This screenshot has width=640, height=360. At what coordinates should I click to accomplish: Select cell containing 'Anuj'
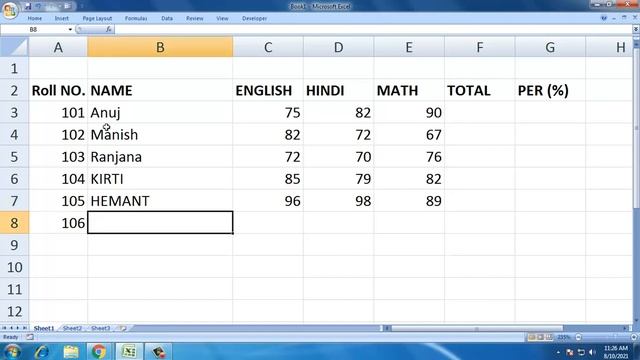pyautogui.click(x=160, y=112)
